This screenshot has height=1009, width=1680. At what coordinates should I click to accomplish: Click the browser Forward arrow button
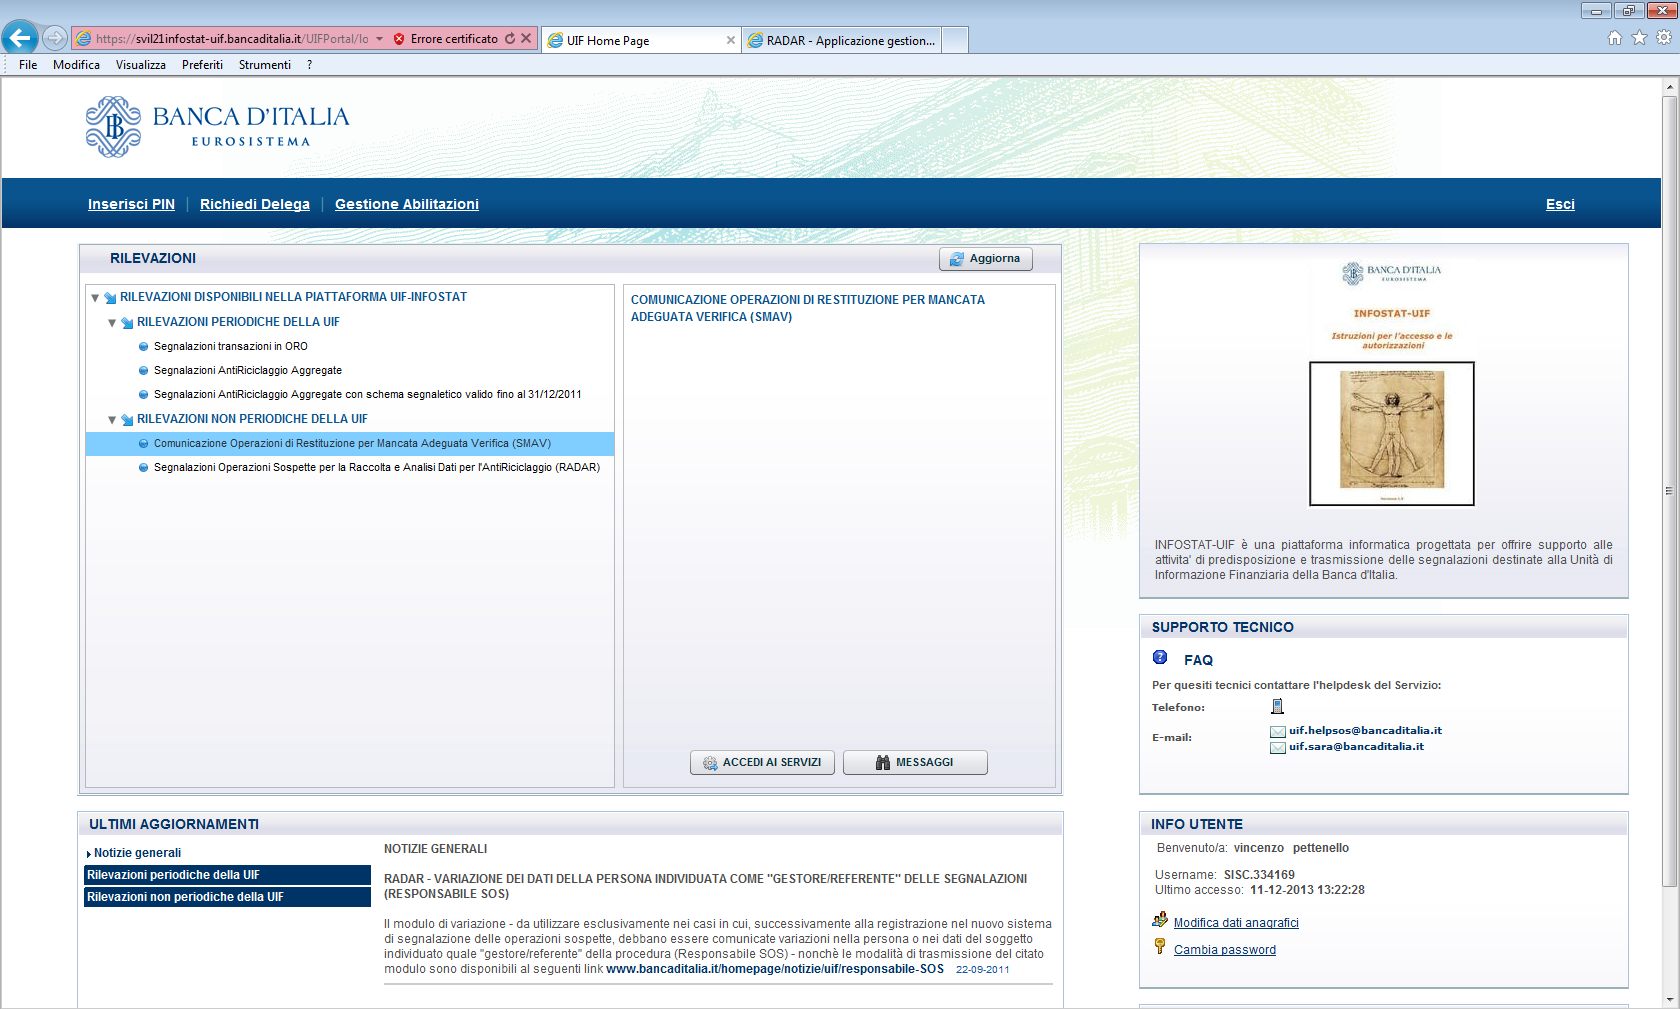tap(55, 38)
